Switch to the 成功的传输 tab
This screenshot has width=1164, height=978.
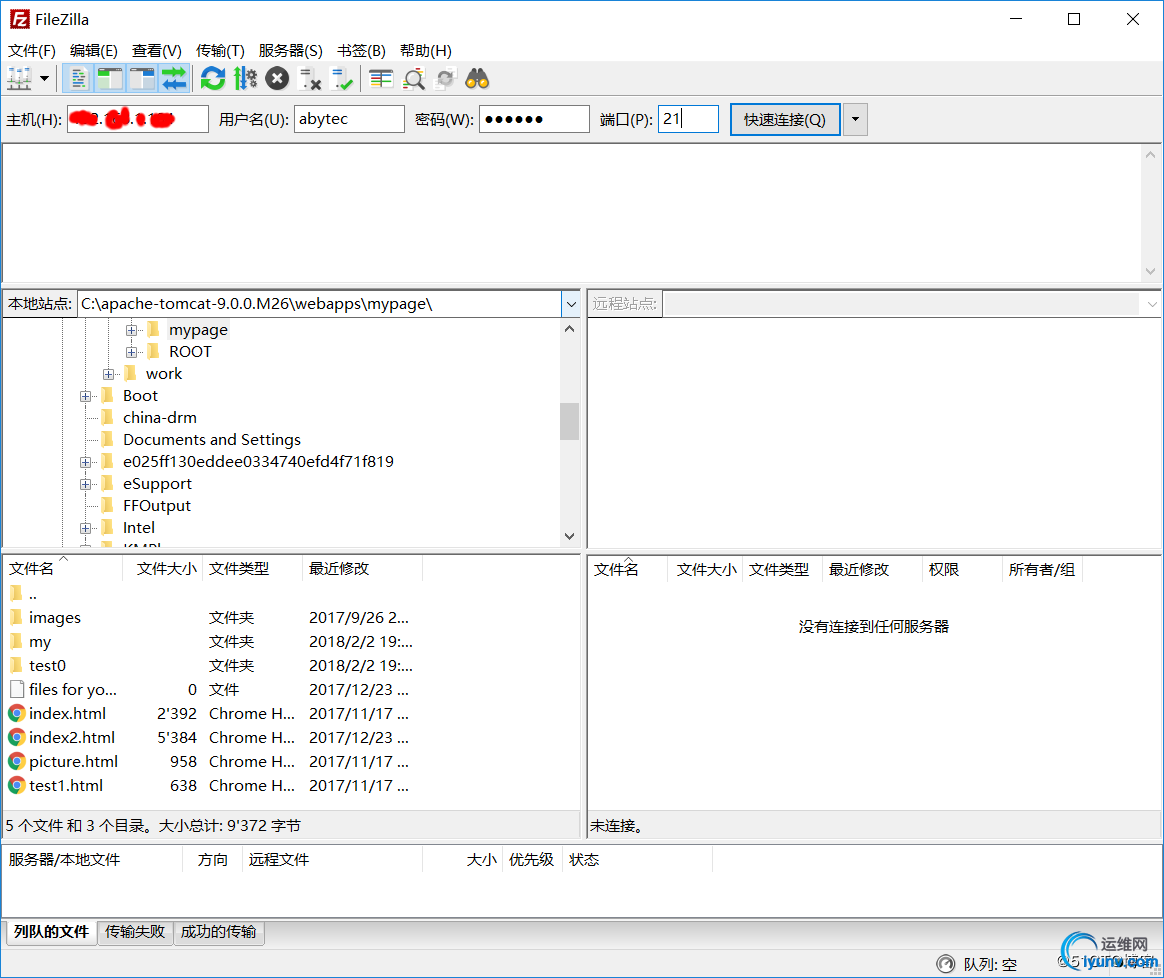coord(218,932)
